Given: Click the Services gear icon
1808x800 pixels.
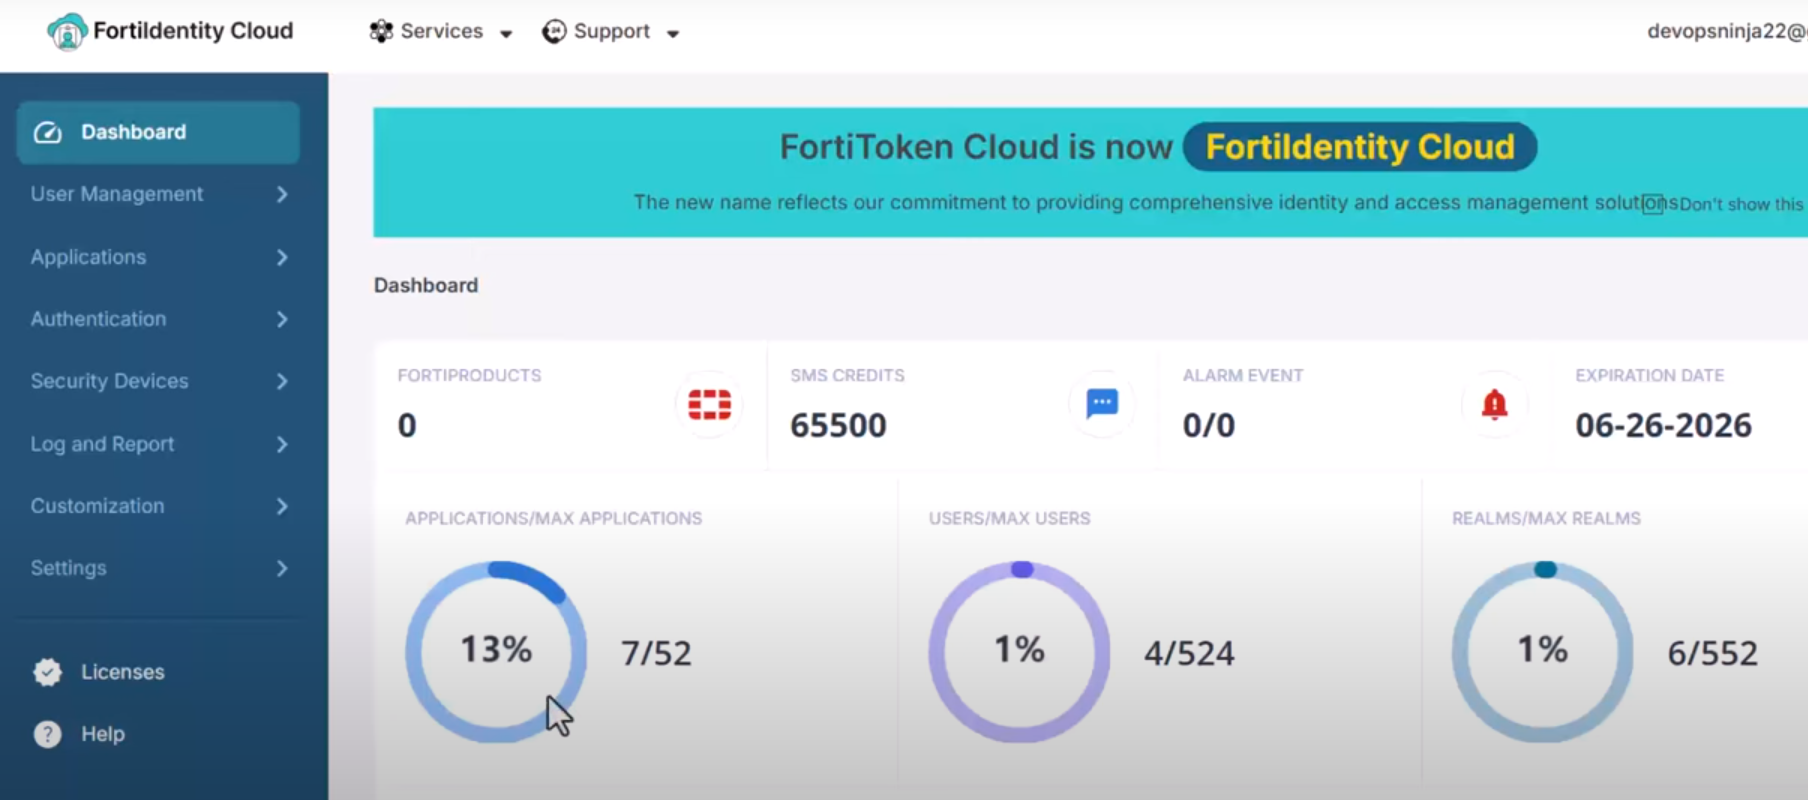Looking at the screenshot, I should coord(381,32).
